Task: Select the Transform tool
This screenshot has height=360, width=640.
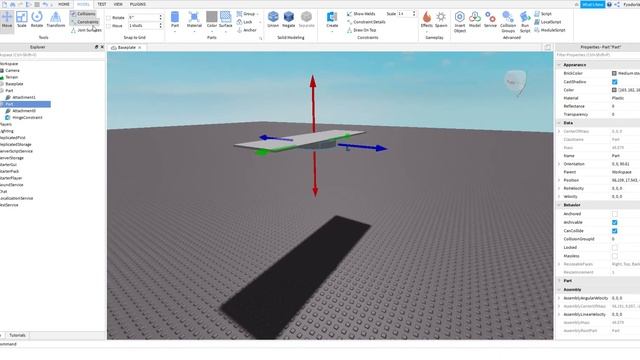Action: click(x=56, y=19)
